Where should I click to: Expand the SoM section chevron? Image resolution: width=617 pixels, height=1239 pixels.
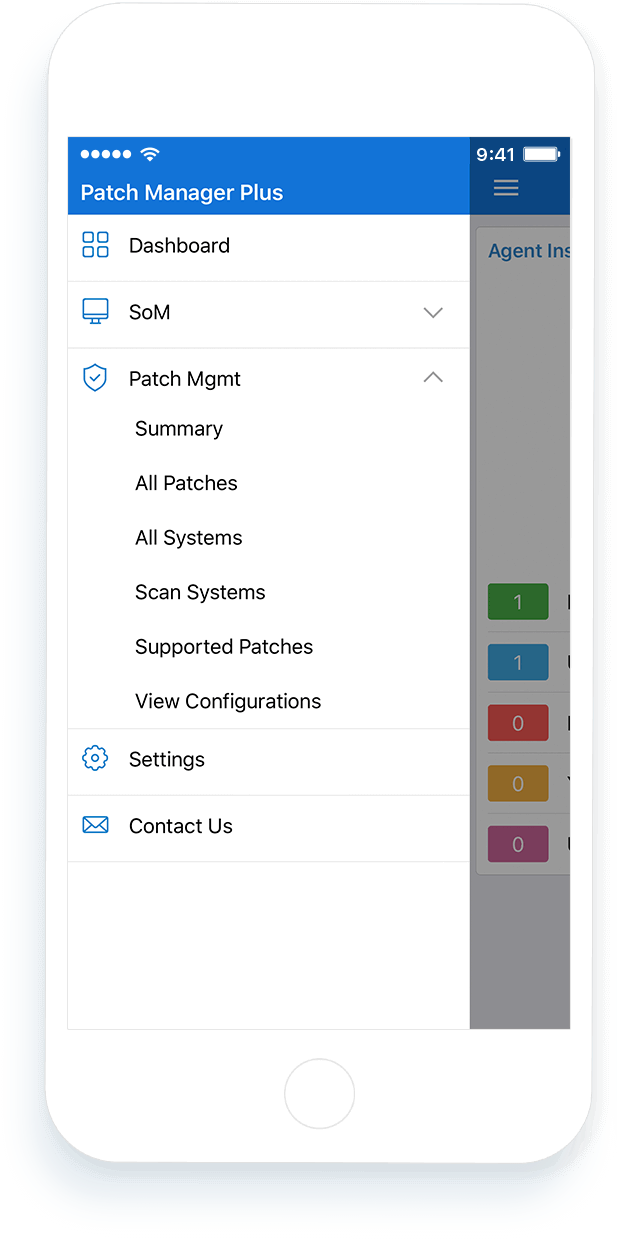(433, 312)
